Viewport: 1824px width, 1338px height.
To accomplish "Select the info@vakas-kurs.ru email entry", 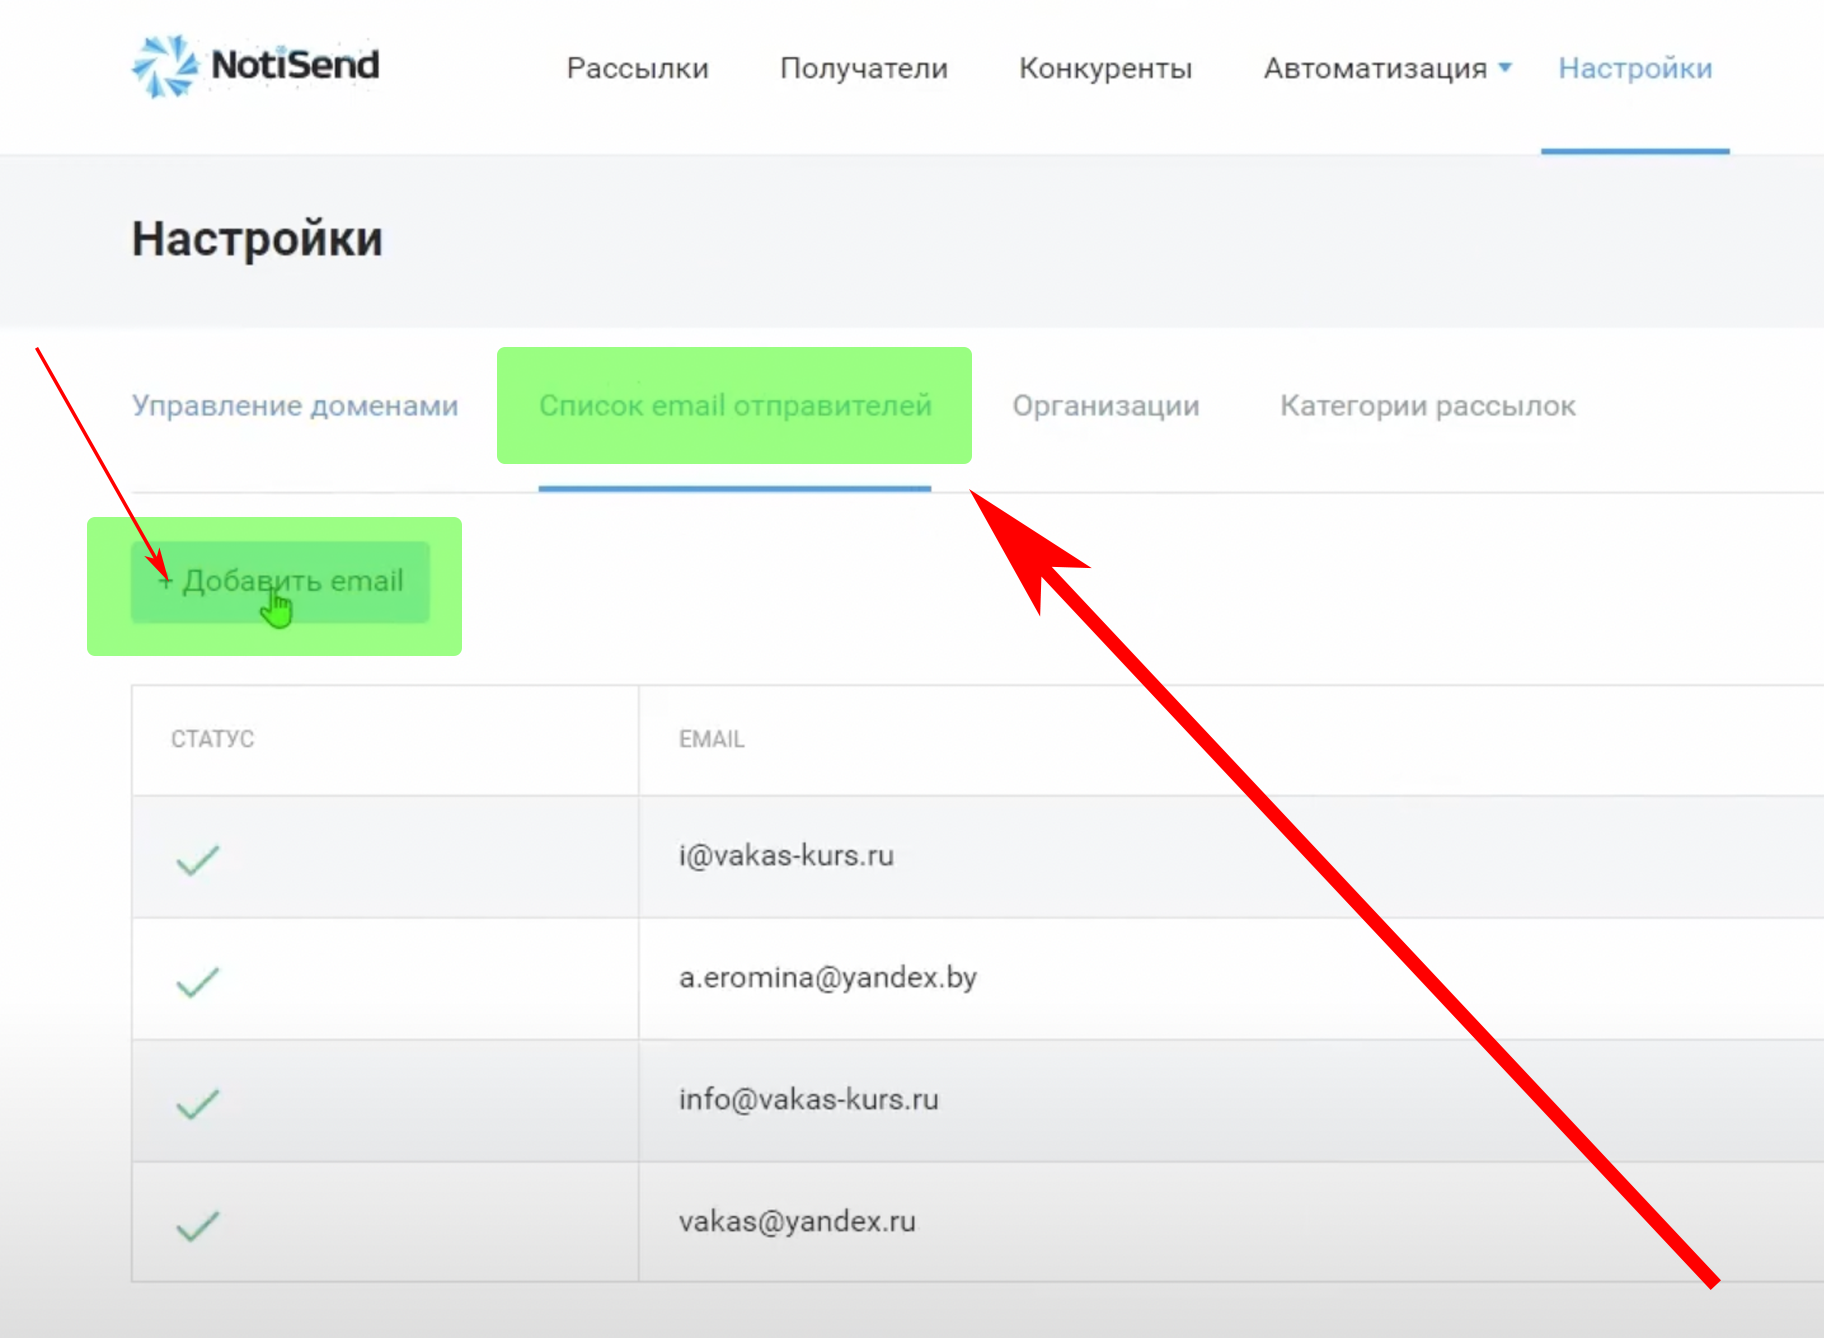I will (808, 1099).
